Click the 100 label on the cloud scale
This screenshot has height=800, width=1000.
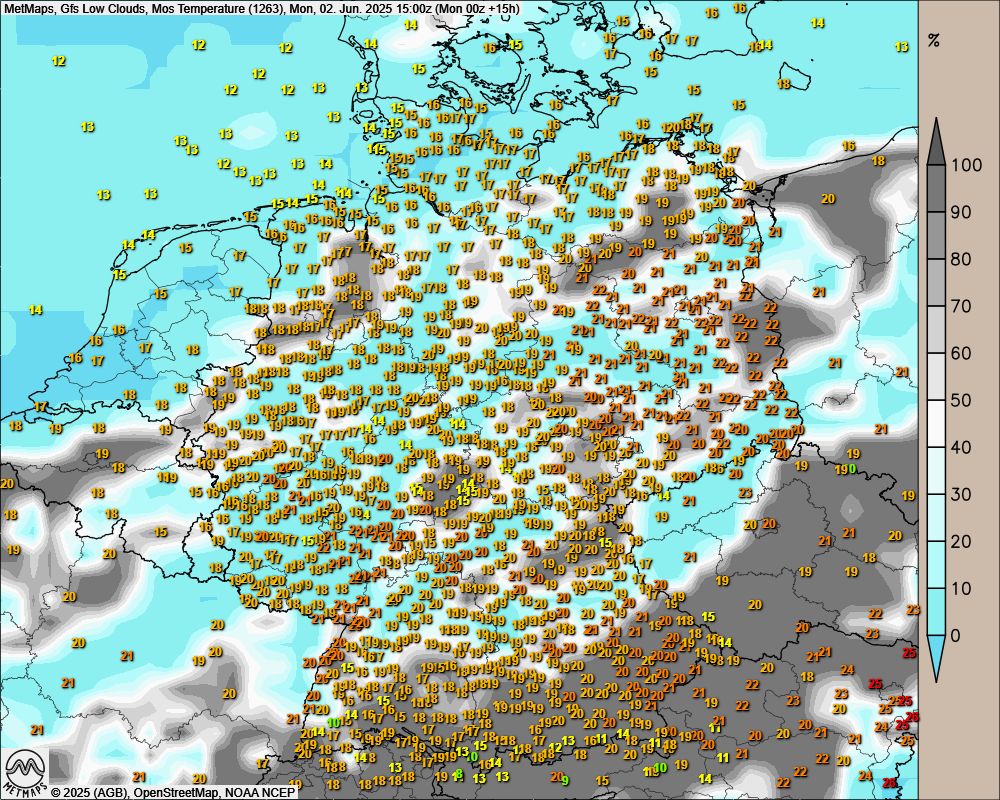[x=968, y=165]
